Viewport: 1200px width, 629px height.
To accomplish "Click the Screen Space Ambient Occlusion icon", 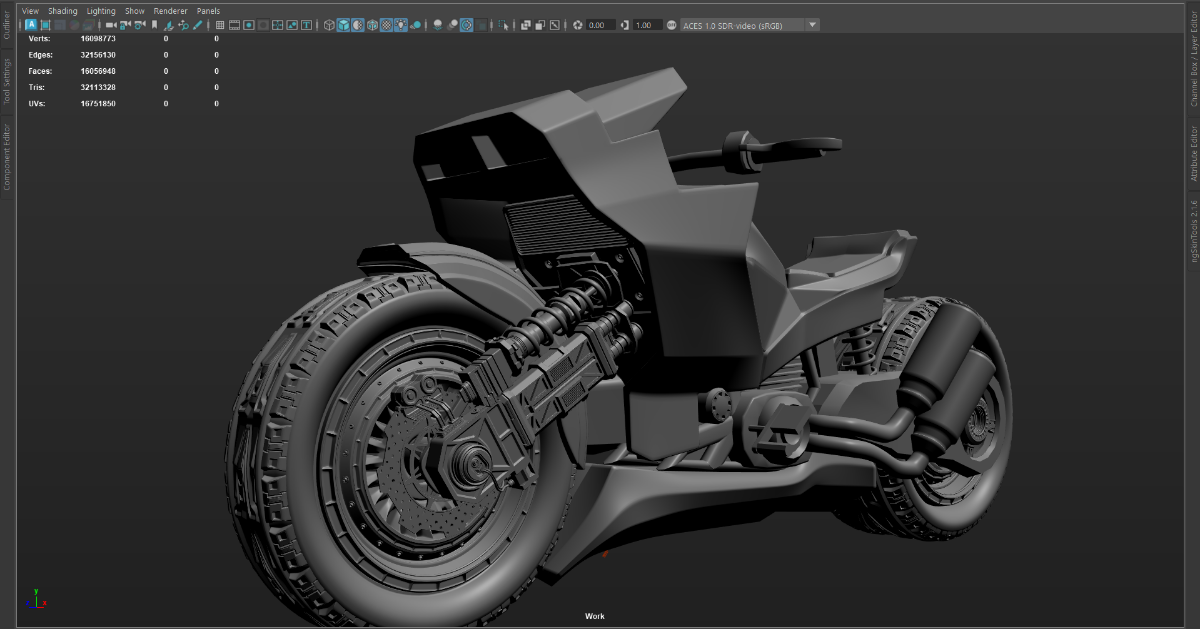I will (x=437, y=25).
